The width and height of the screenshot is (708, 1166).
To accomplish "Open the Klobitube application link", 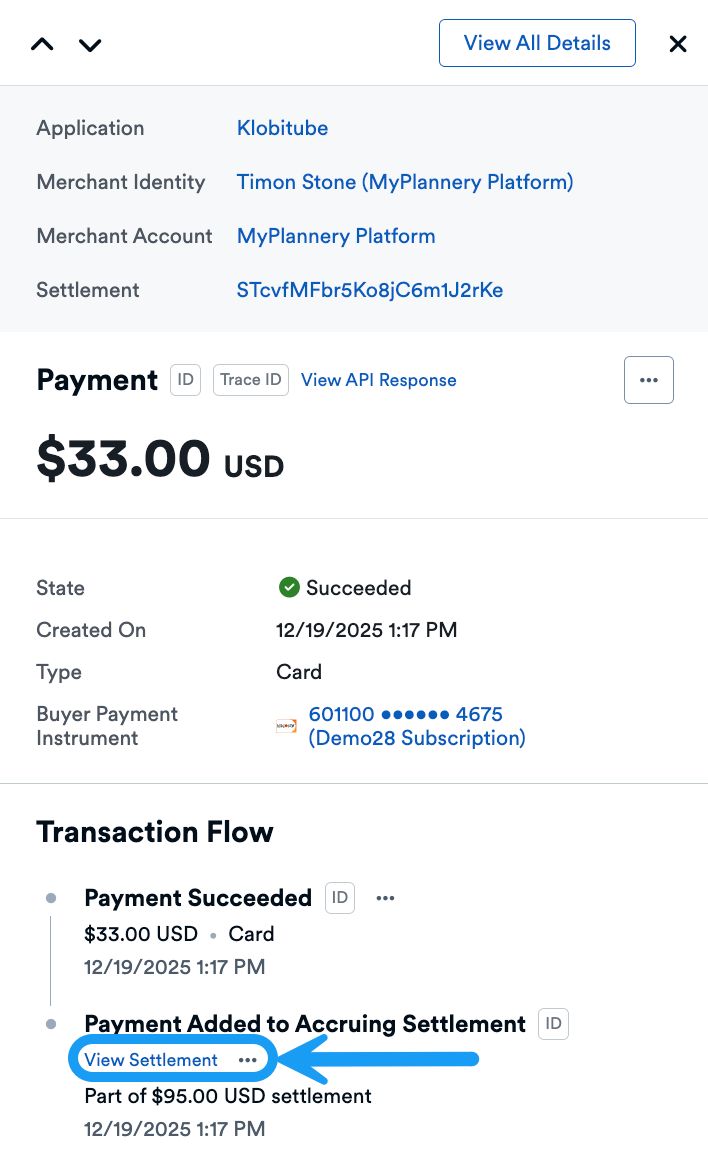I will pos(282,128).
